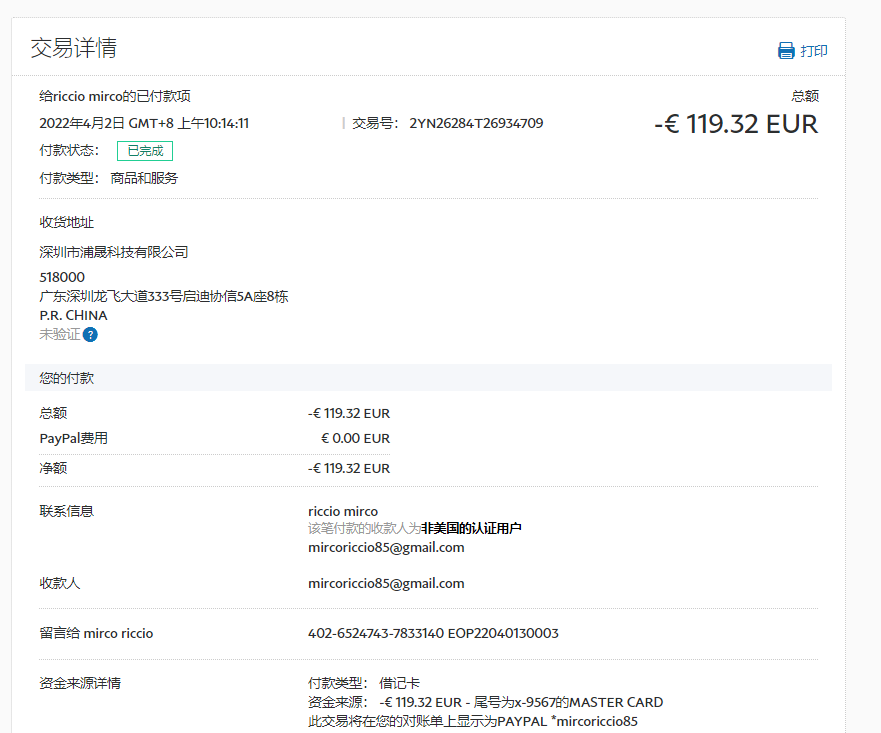The width and height of the screenshot is (881, 733).
Task: Click the street address line with 龙飞大道333号
Action: (x=164, y=296)
